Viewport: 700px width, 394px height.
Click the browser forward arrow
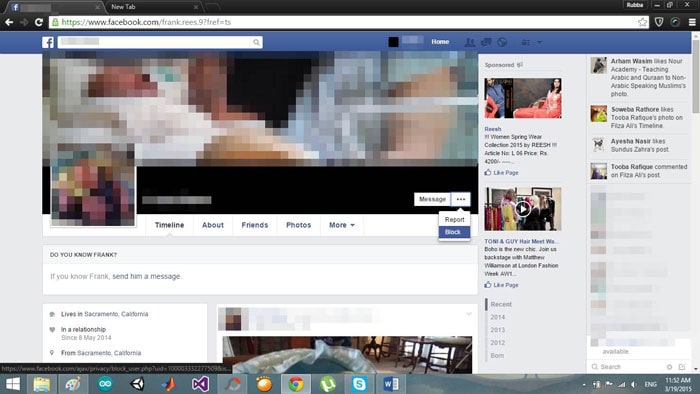(x=24, y=22)
